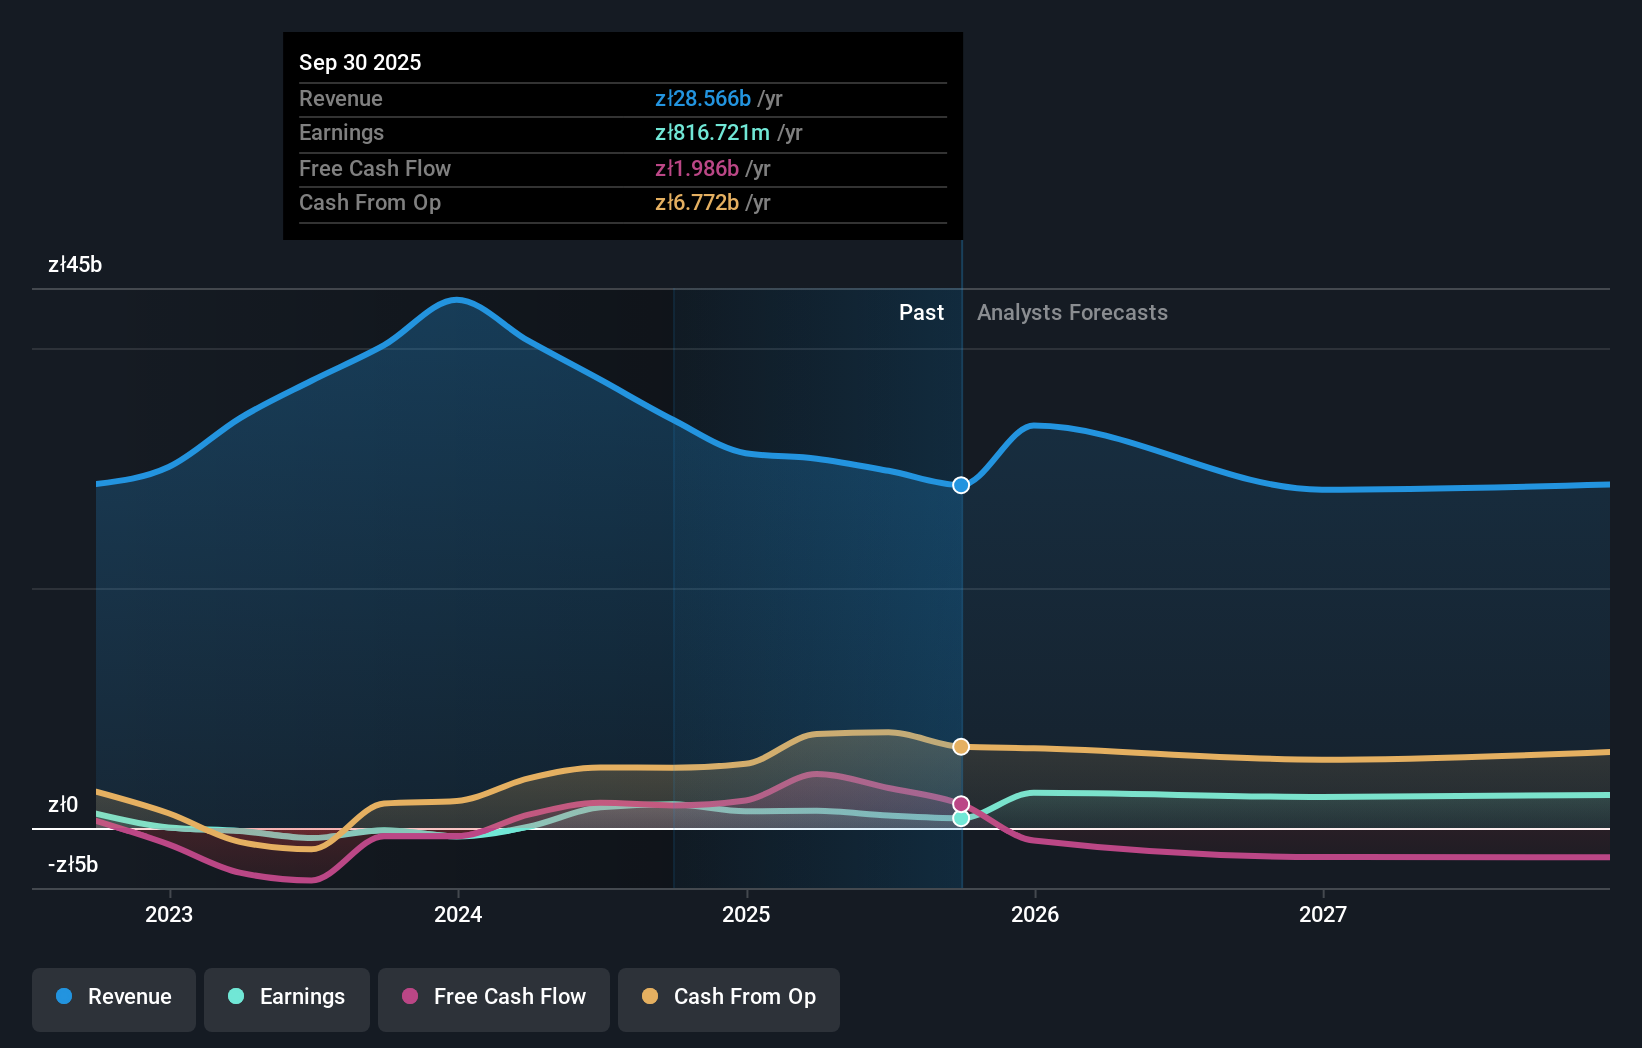The height and width of the screenshot is (1048, 1642).
Task: Toggle the Free Cash Flow series visibility
Action: [493, 999]
